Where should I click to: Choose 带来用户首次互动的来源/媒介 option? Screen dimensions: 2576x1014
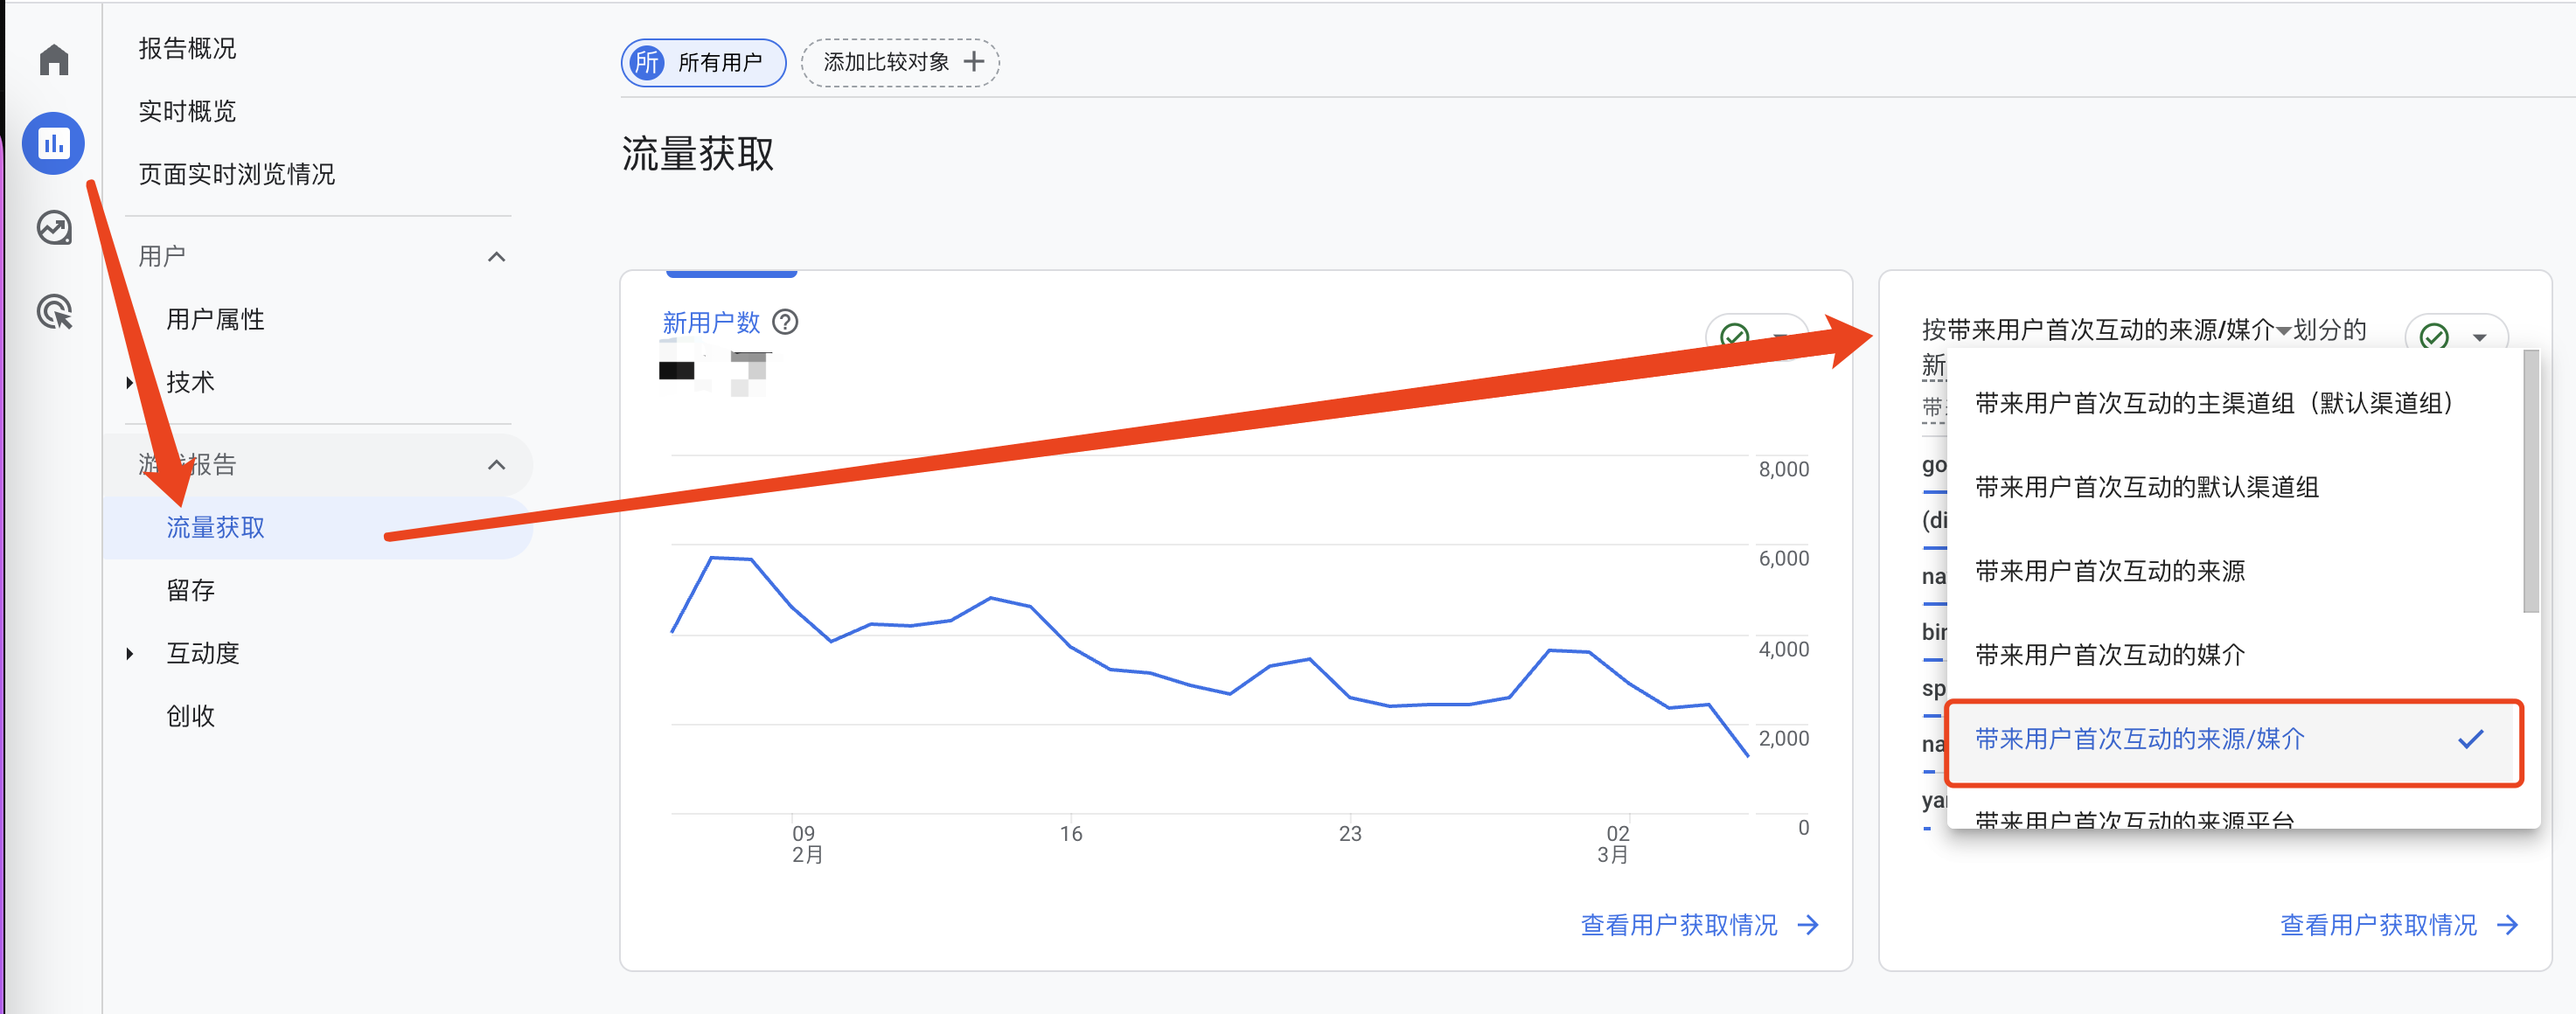(x=2235, y=739)
